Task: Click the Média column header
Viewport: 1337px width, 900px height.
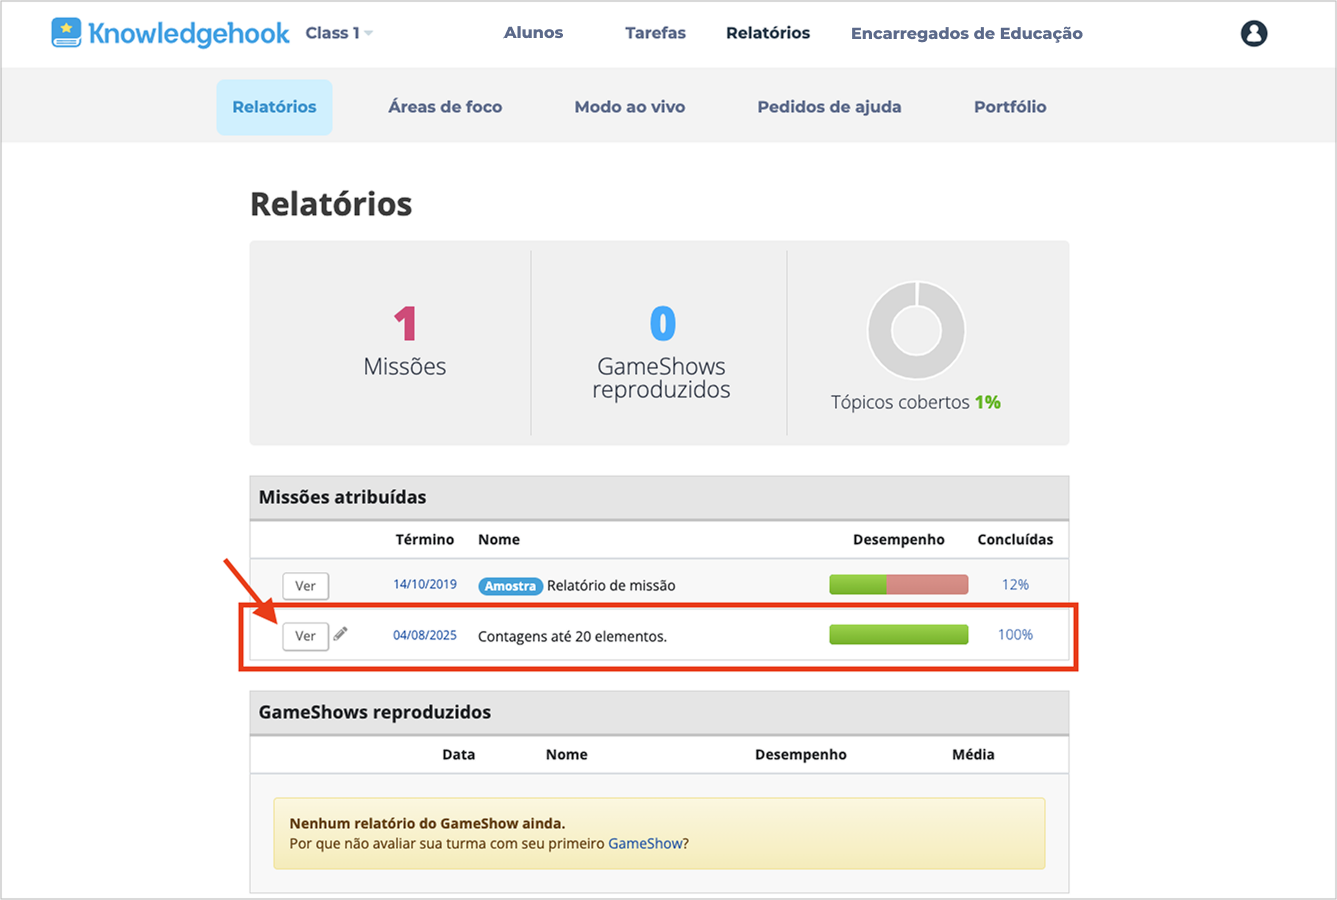Action: point(973,754)
